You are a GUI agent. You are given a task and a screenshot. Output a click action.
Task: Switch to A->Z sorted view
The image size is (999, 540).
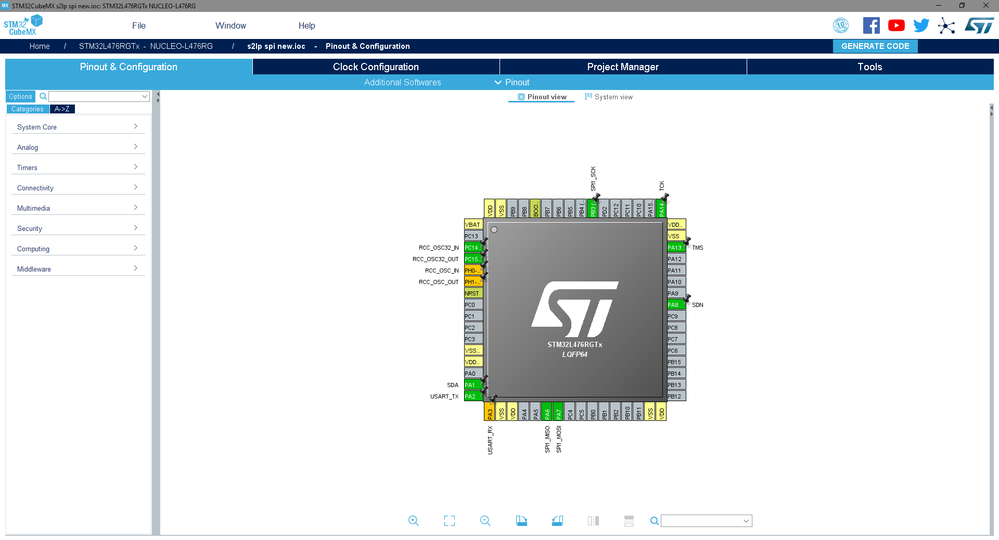click(62, 109)
